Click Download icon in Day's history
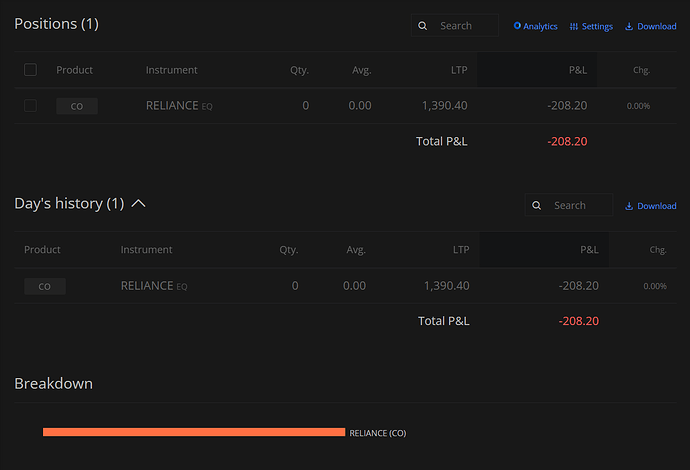The width and height of the screenshot is (690, 470). pyautogui.click(x=629, y=206)
